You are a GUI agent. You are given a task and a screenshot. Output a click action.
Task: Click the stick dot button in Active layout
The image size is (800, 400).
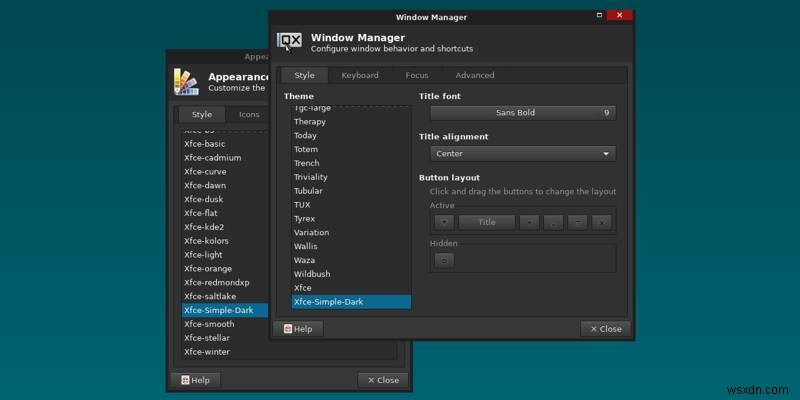[x=529, y=222]
